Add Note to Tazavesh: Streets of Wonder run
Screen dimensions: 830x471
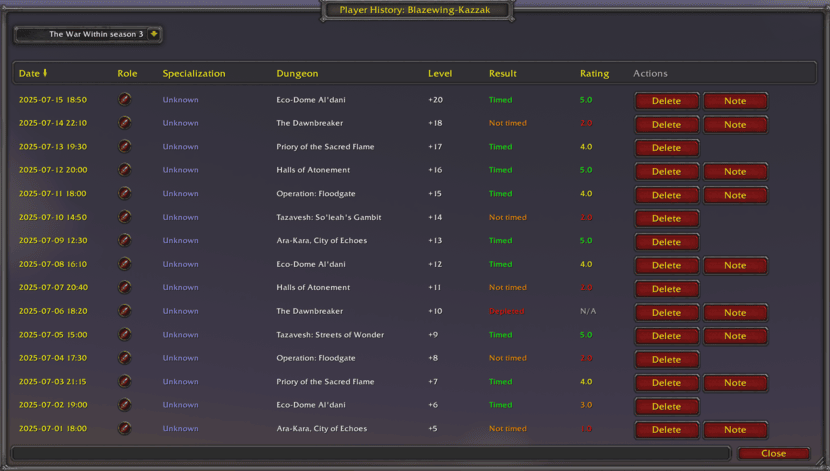[x=735, y=336]
